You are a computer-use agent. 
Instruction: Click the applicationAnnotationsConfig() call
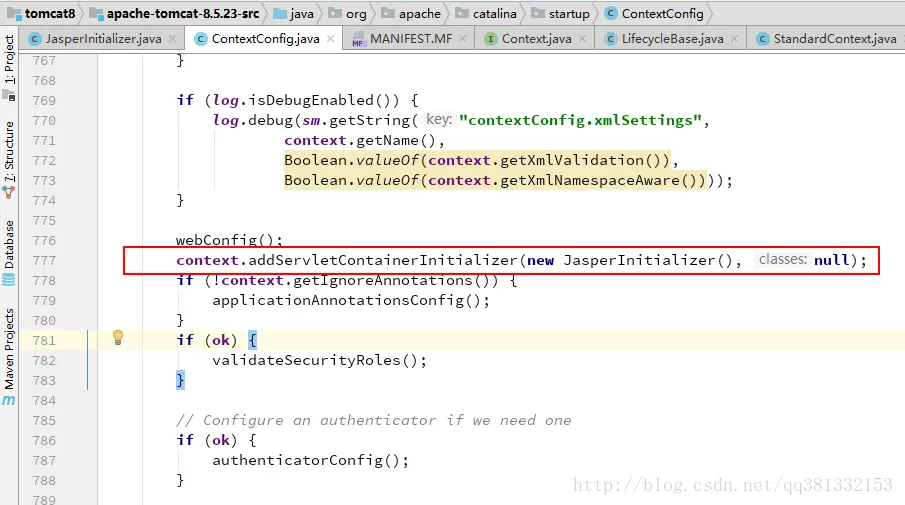[350, 300]
